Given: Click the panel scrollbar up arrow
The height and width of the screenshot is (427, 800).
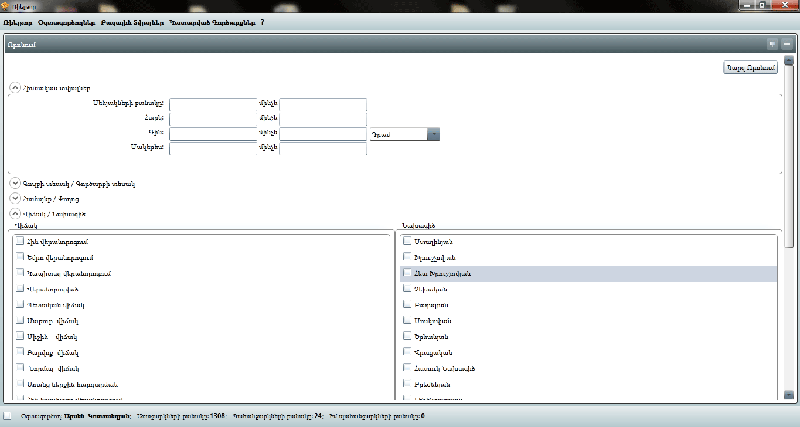Looking at the screenshot, I should (x=789, y=60).
